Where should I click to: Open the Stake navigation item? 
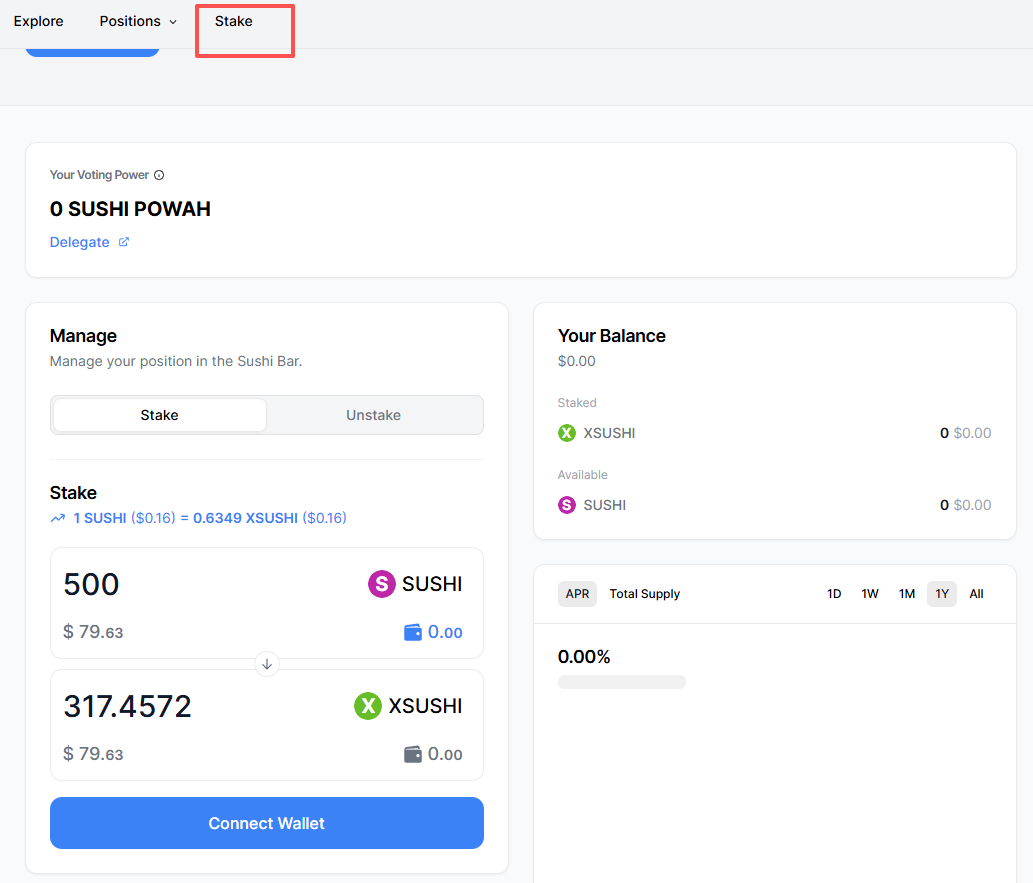(233, 21)
